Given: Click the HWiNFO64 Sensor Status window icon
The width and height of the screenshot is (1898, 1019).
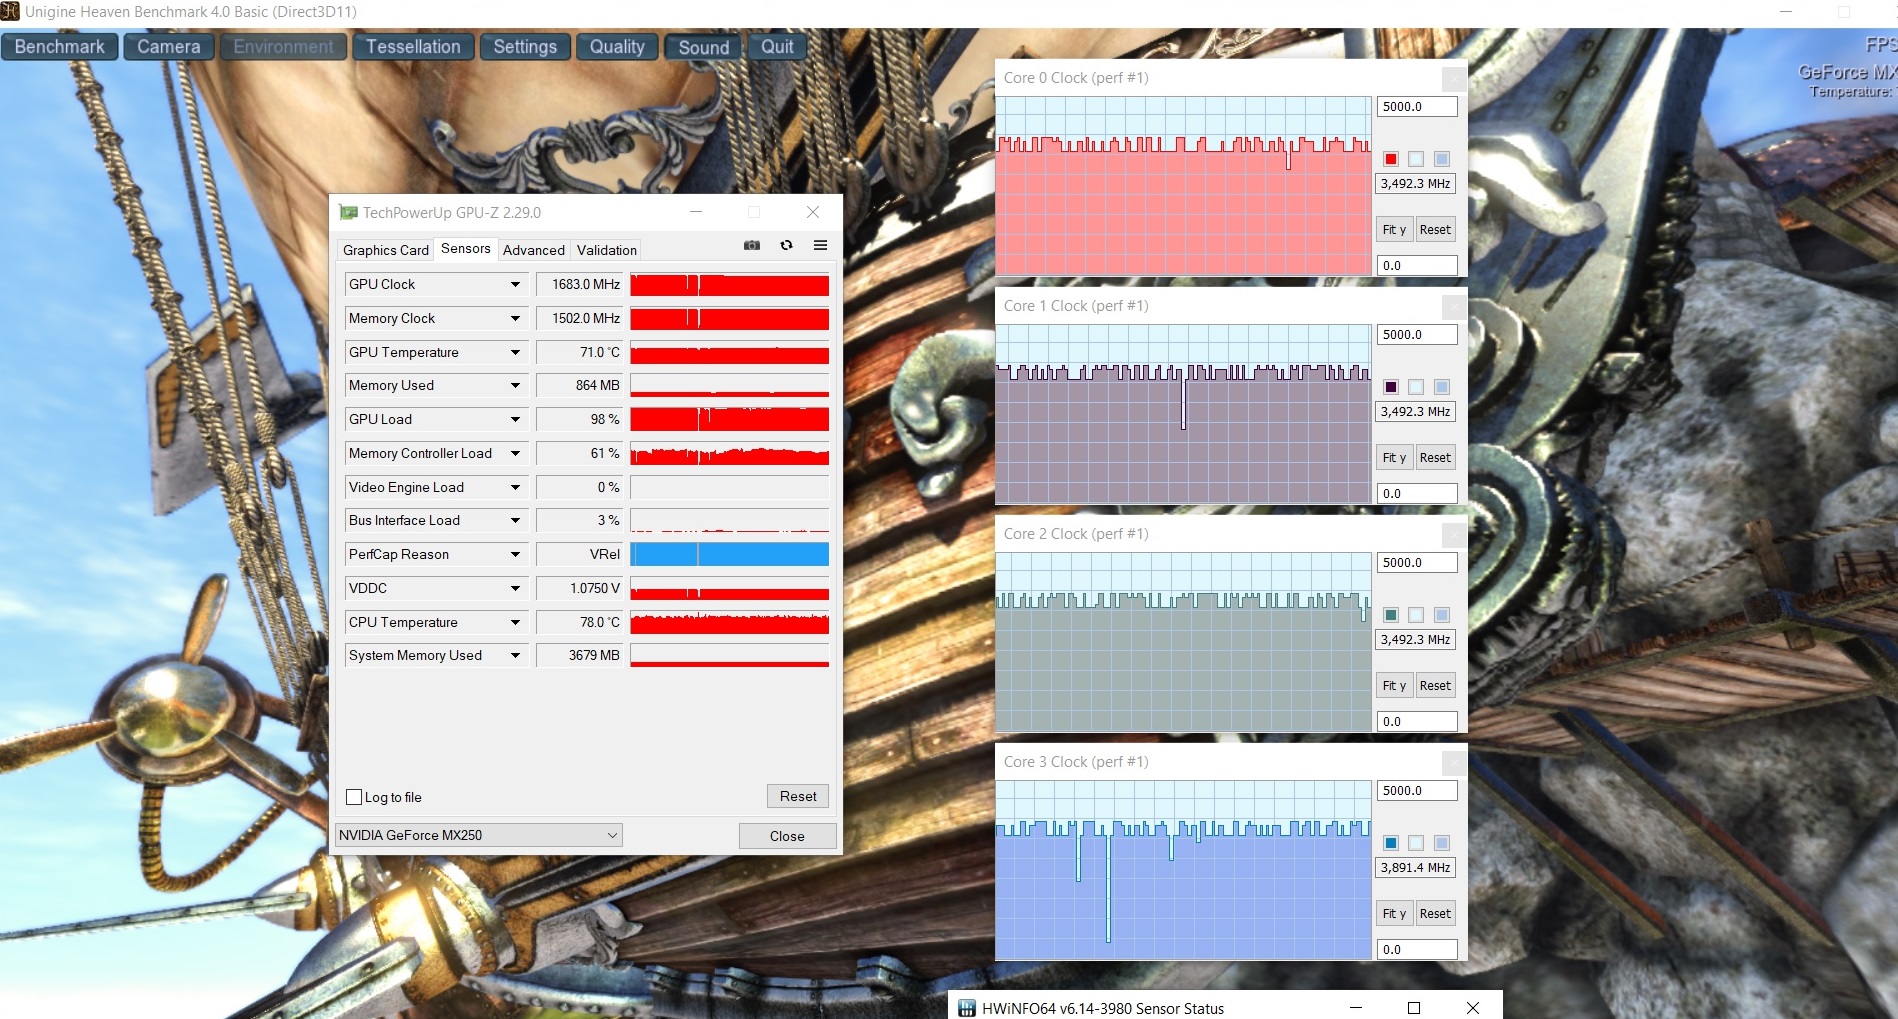Looking at the screenshot, I should click(x=966, y=1007).
